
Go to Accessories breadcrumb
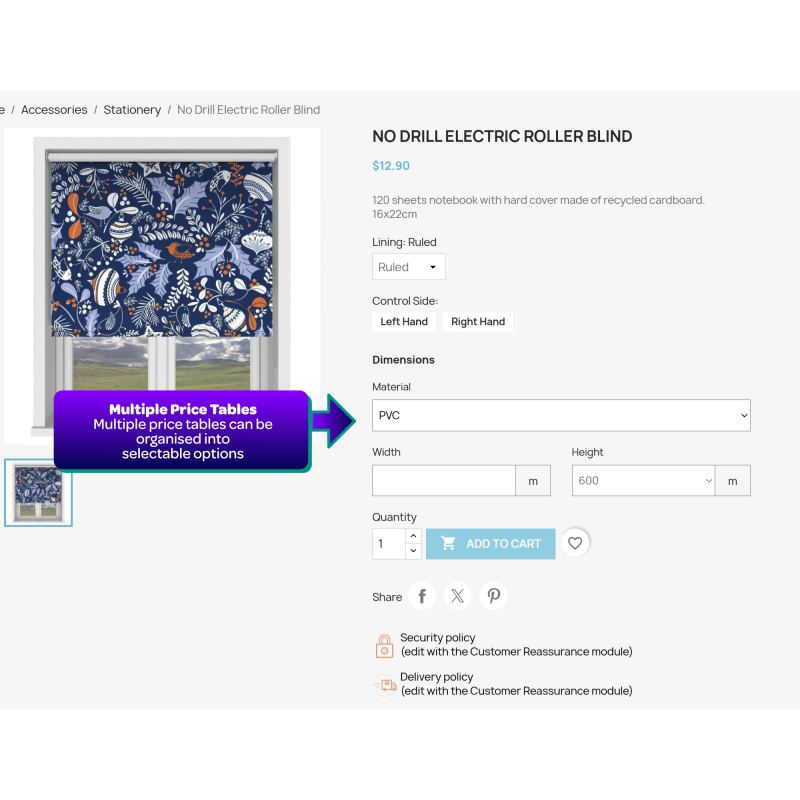[x=54, y=110]
